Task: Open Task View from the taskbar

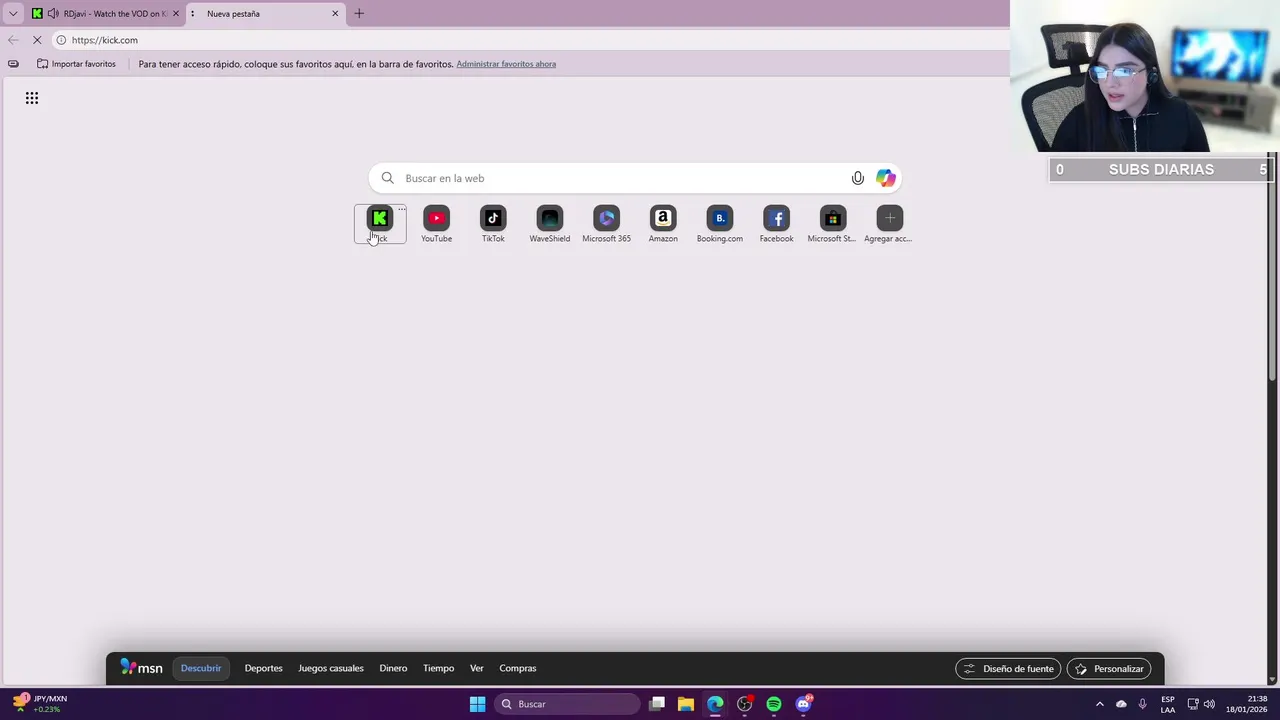Action: (657, 704)
